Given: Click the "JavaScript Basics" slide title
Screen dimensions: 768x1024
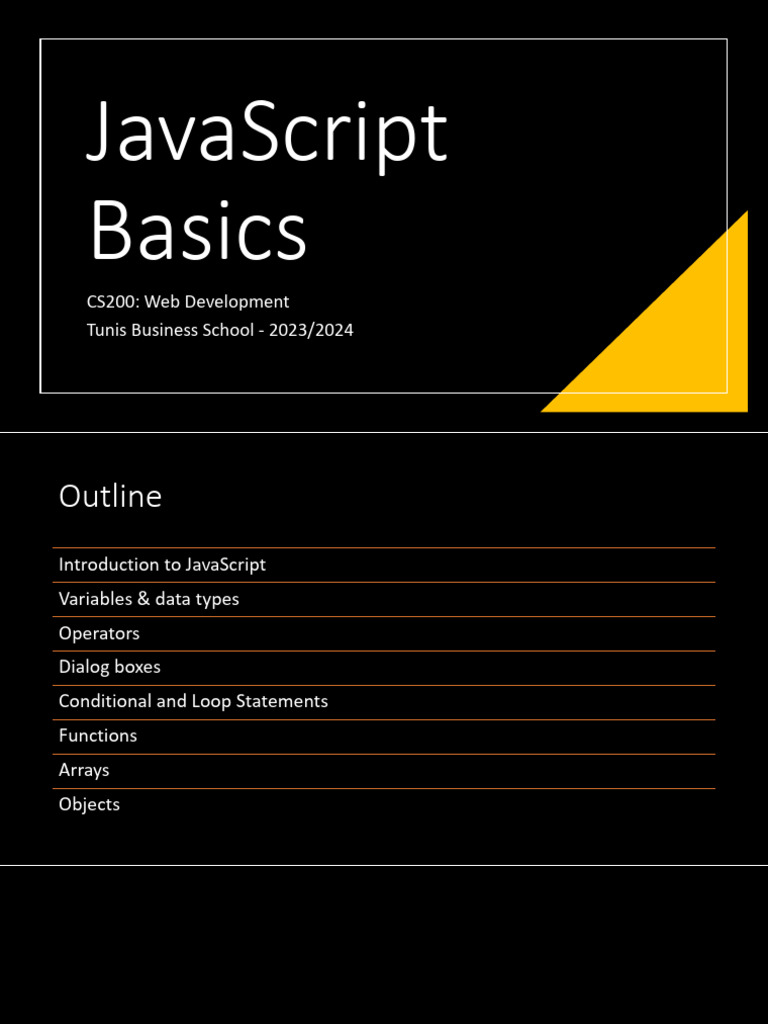Looking at the screenshot, I should click(267, 180).
